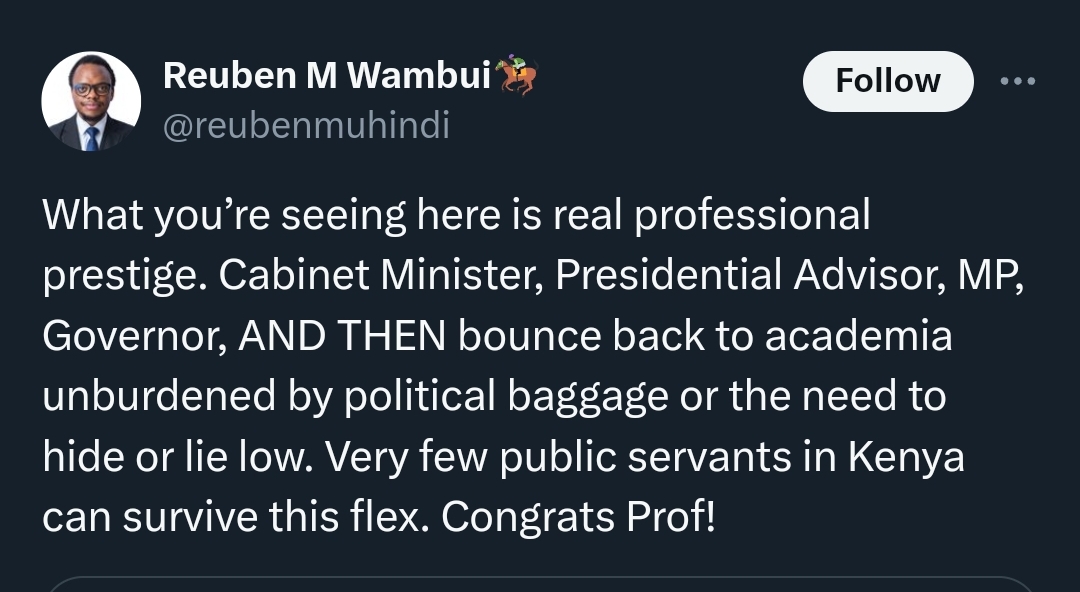Click 'political baggage' in the tweet text
The image size is (1080, 592).
tap(506, 397)
